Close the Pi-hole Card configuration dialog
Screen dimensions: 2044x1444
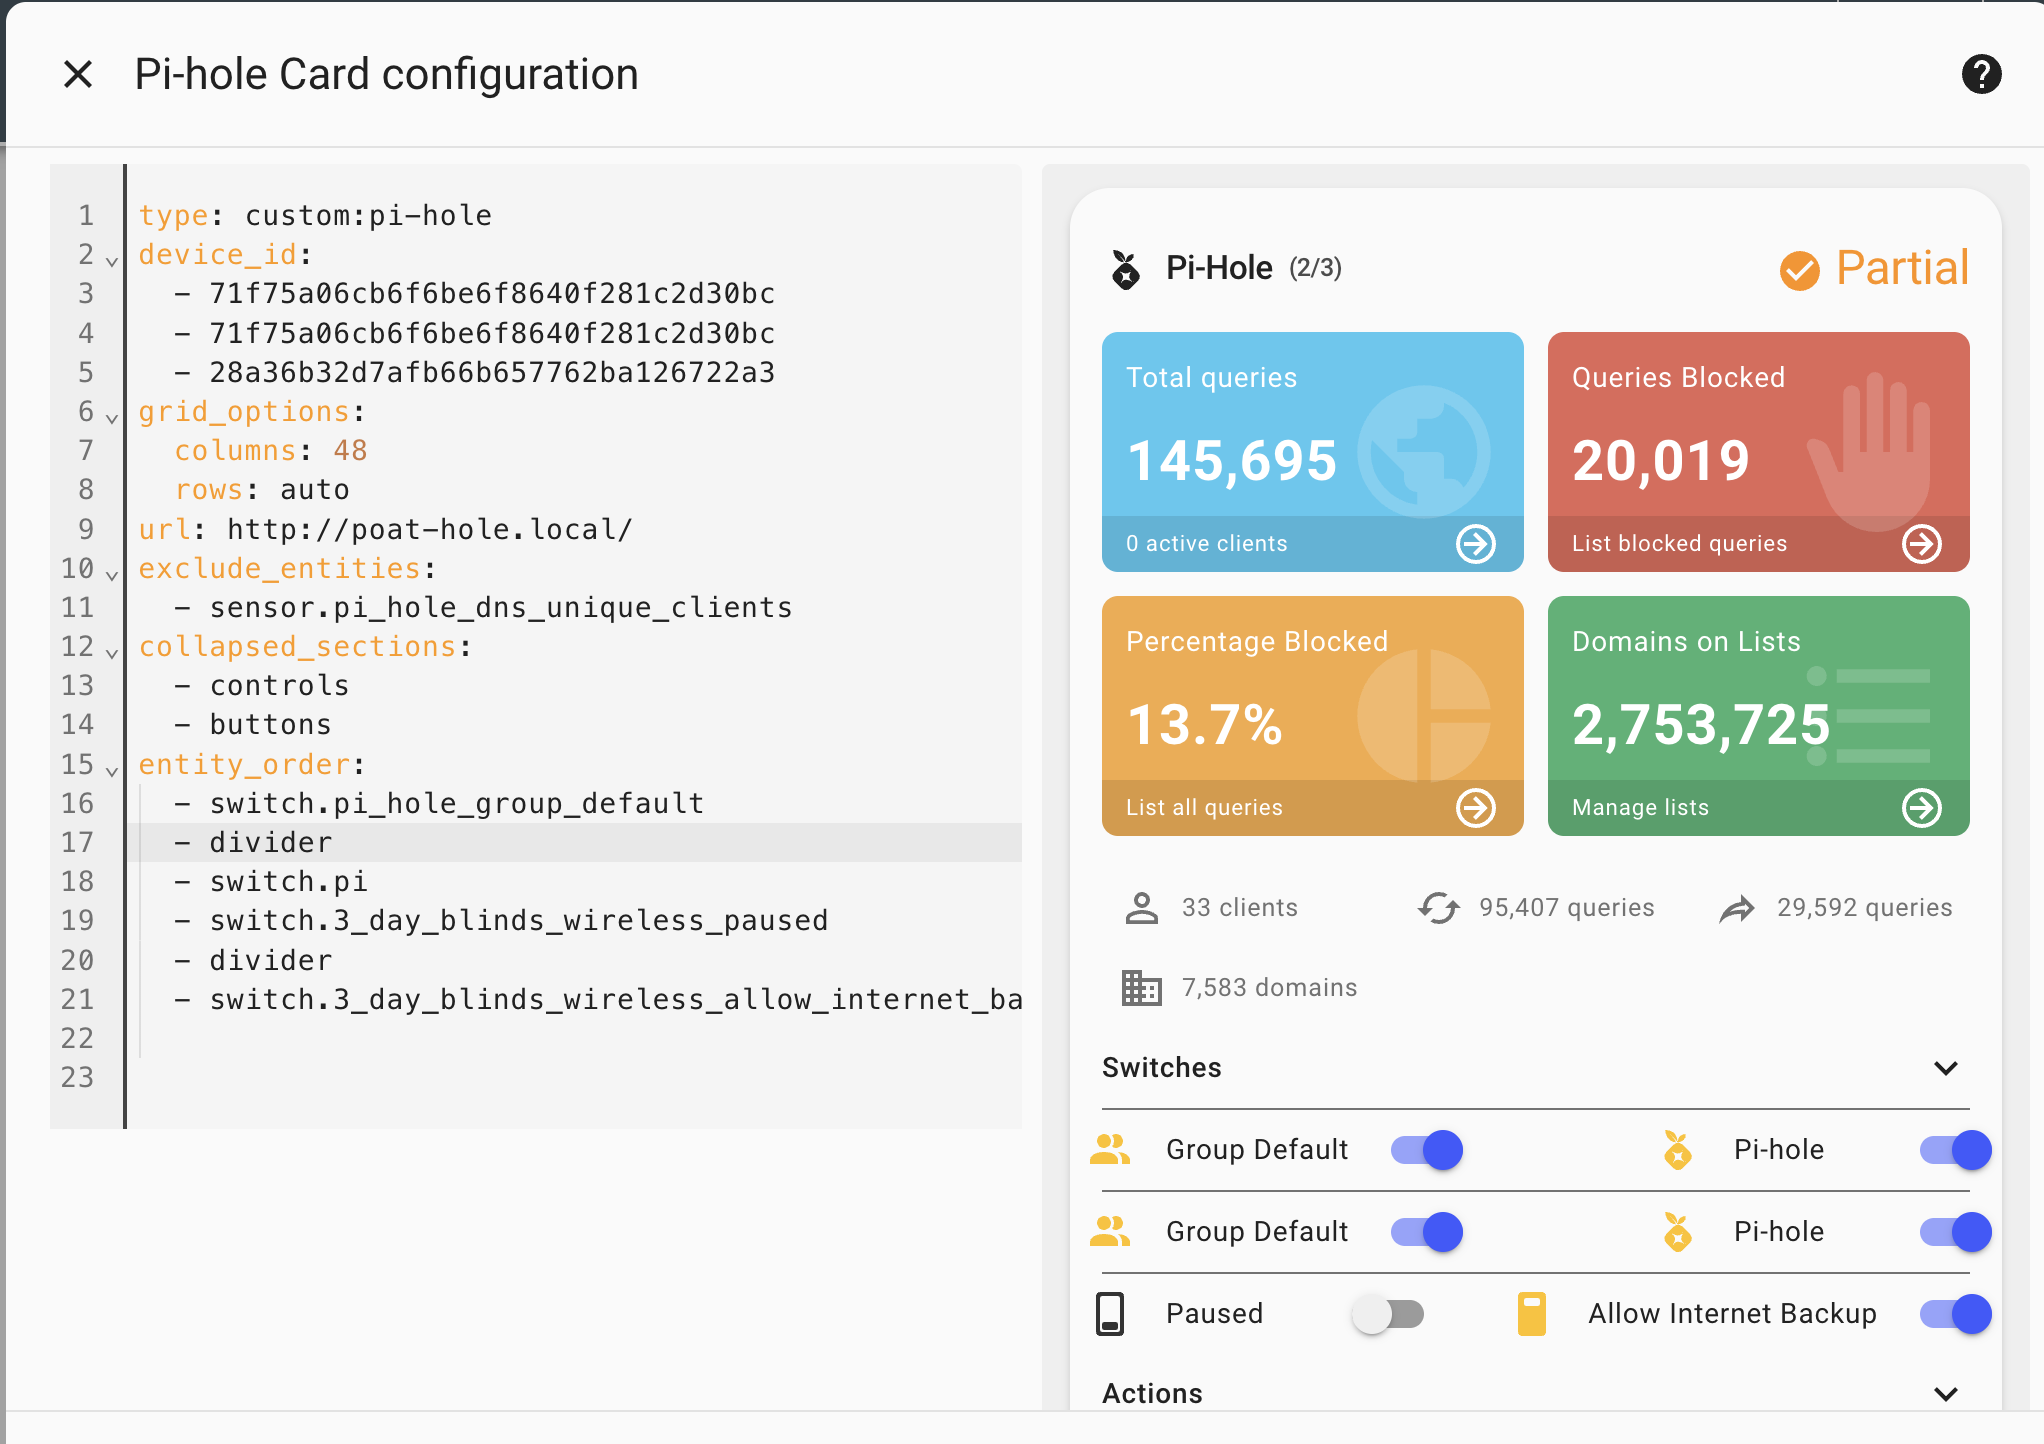78,74
